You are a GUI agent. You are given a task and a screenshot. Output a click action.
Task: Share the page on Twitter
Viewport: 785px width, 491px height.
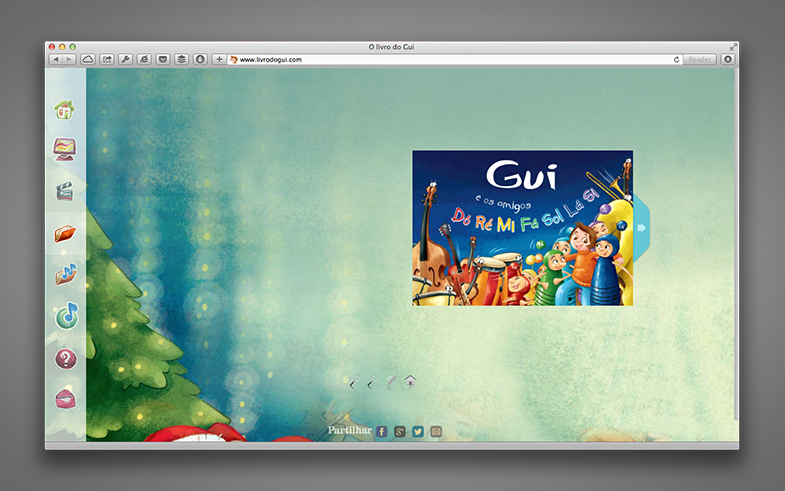pyautogui.click(x=418, y=431)
